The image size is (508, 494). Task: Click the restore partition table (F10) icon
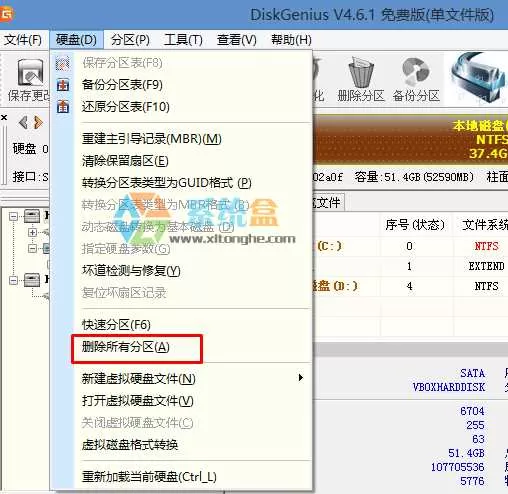63,107
